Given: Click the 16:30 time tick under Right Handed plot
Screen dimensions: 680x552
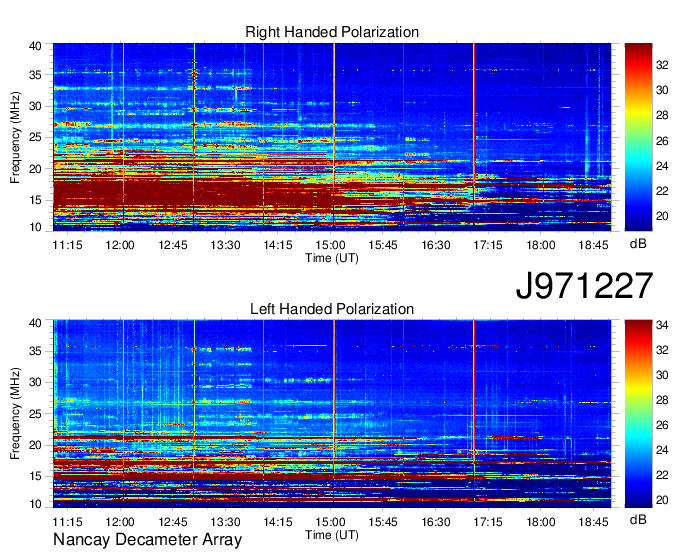Looking at the screenshot, I should point(436,245).
